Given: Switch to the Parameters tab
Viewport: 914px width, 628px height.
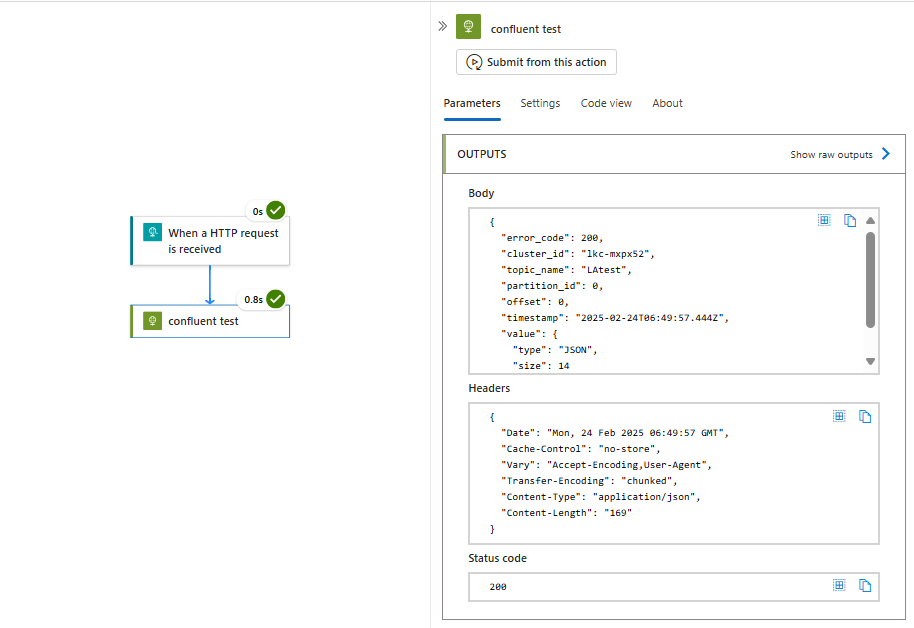Looking at the screenshot, I should pyautogui.click(x=472, y=103).
